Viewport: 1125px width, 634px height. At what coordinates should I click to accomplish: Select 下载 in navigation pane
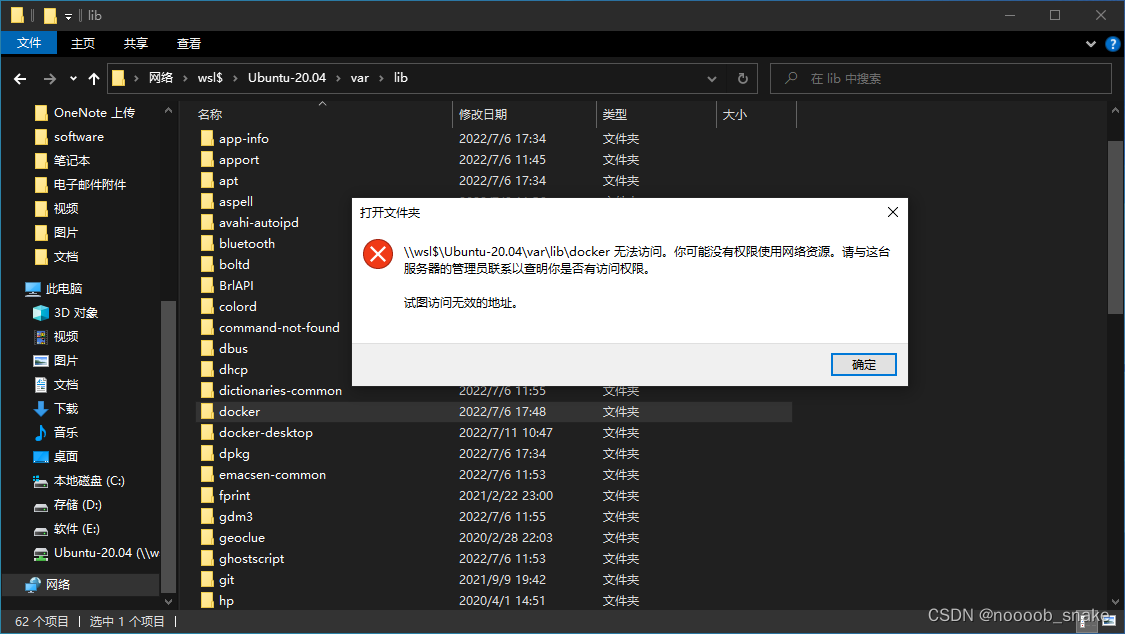(66, 408)
